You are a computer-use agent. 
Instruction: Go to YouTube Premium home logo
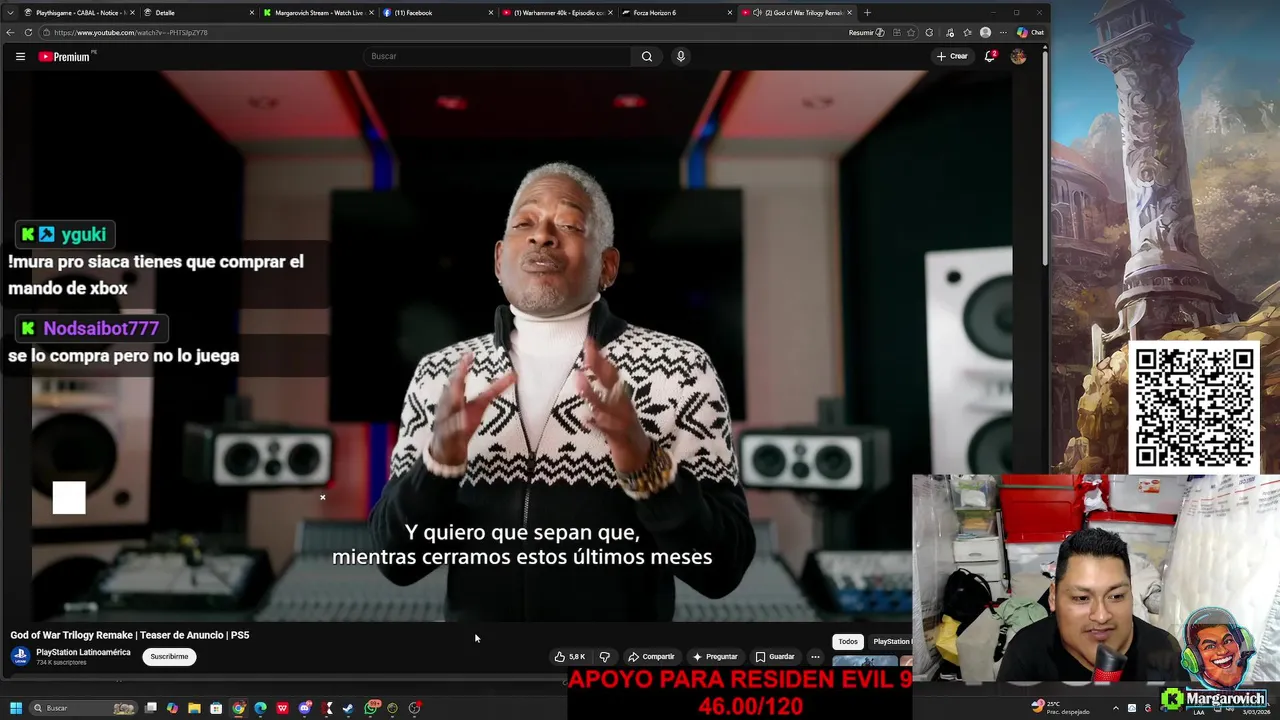[66, 56]
